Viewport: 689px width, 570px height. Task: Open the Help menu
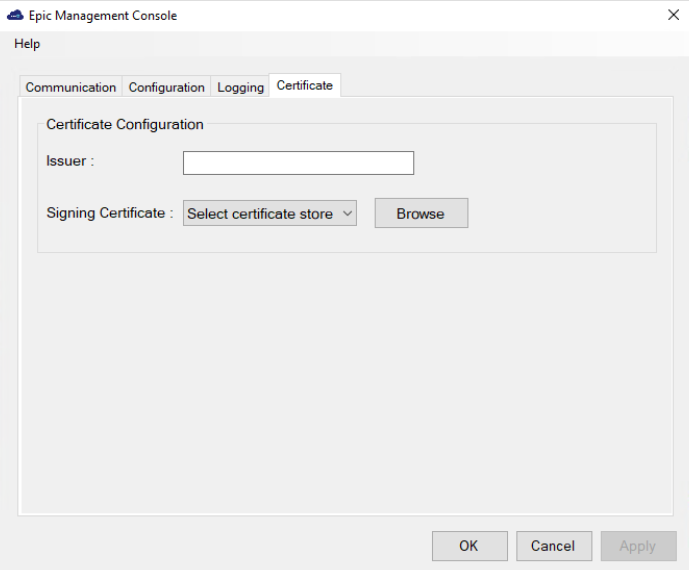point(27,44)
